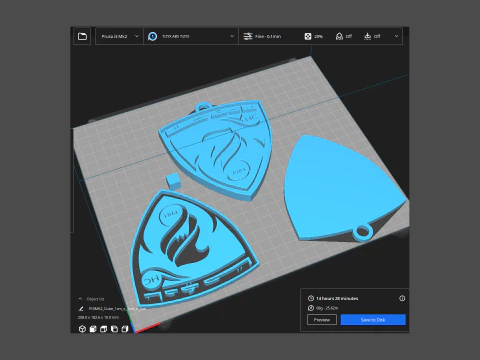The width and height of the screenshot is (480, 360).
Task: Switch to 3D perspective view cube icon
Action: tap(82, 329)
